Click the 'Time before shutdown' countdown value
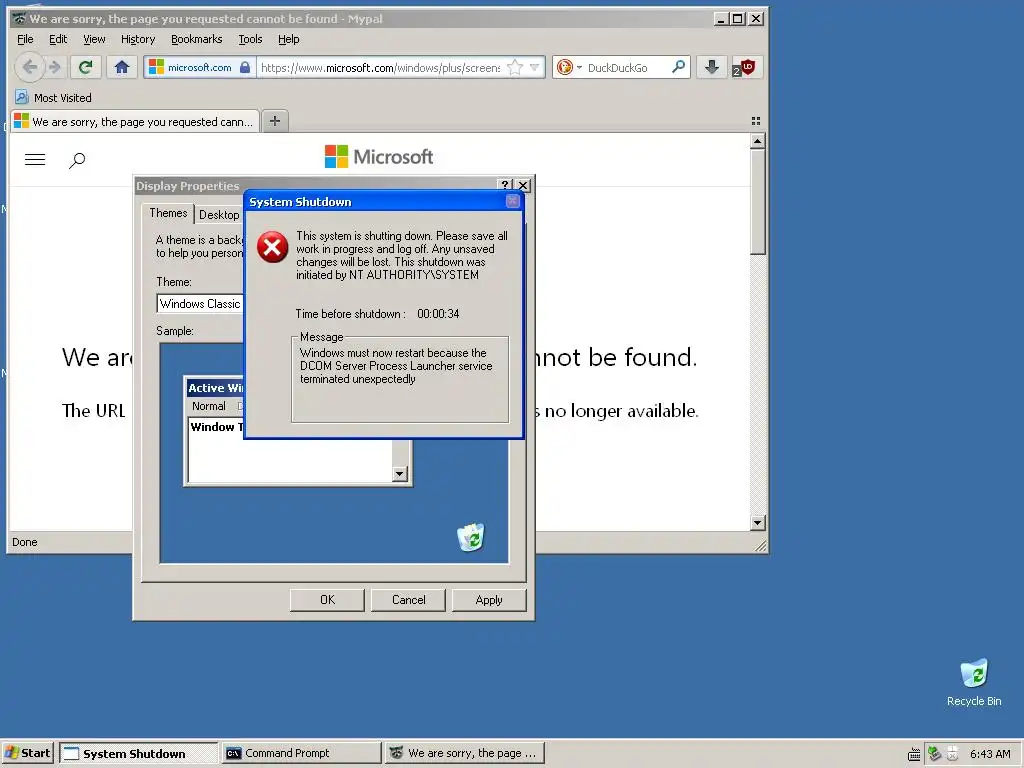Image resolution: width=1024 pixels, height=768 pixels. pyautogui.click(x=438, y=313)
